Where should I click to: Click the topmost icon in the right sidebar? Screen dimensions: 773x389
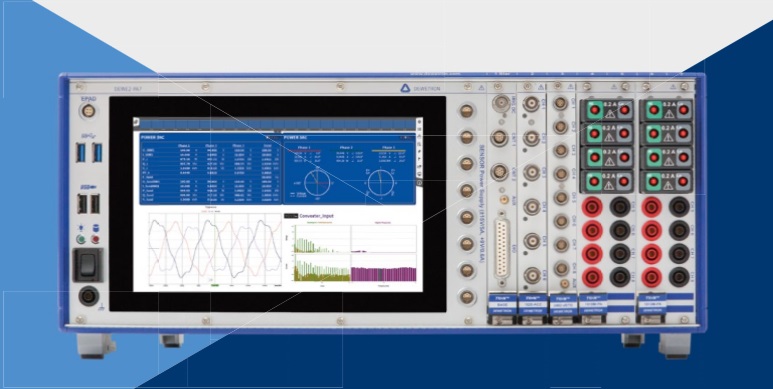pyautogui.click(x=419, y=121)
